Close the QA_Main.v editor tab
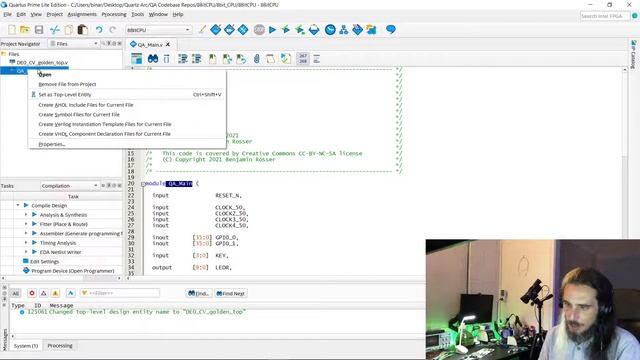 click(x=168, y=44)
